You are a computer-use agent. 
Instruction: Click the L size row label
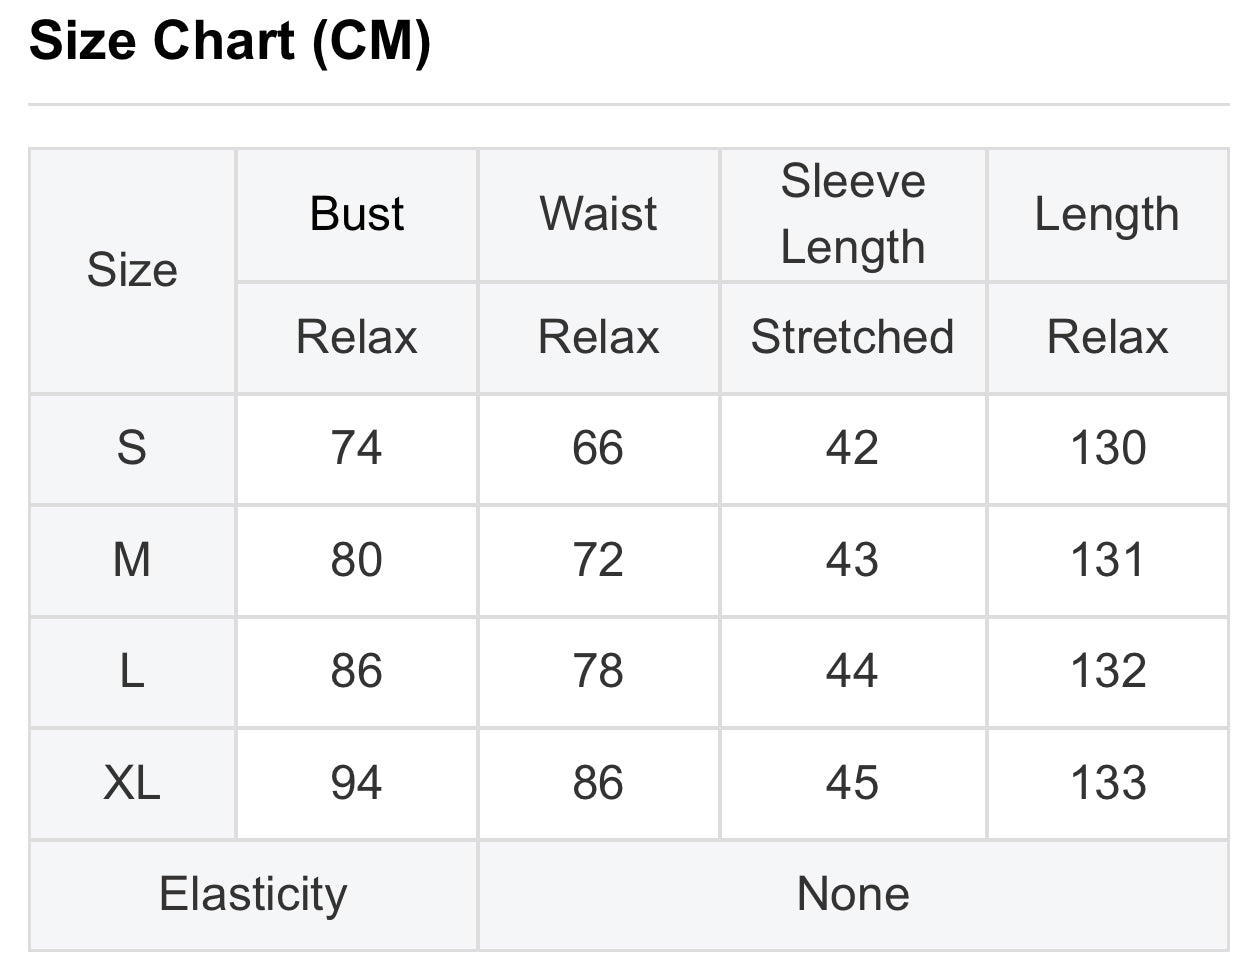[132, 671]
